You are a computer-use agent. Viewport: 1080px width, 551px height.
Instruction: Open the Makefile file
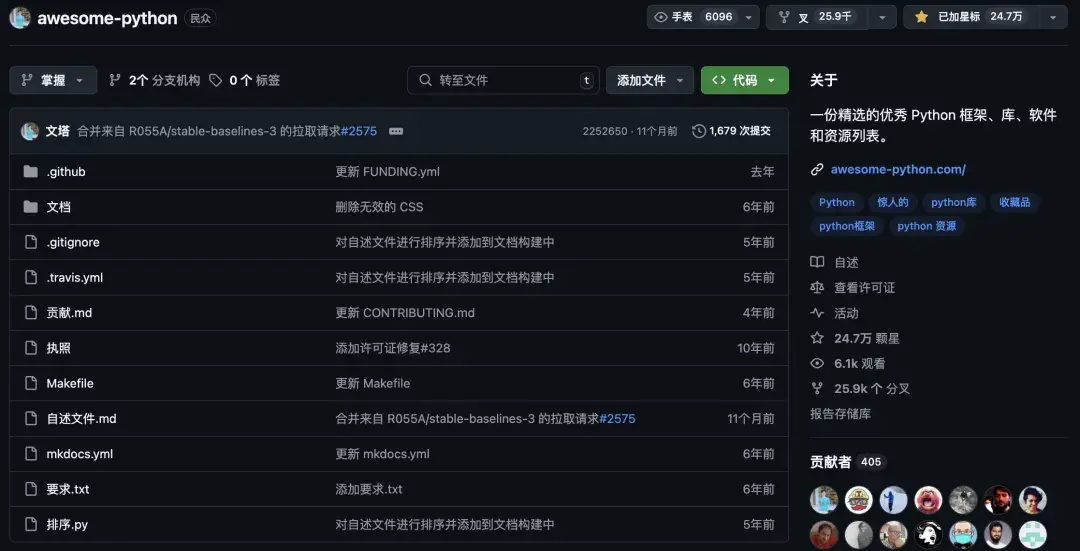coord(70,384)
